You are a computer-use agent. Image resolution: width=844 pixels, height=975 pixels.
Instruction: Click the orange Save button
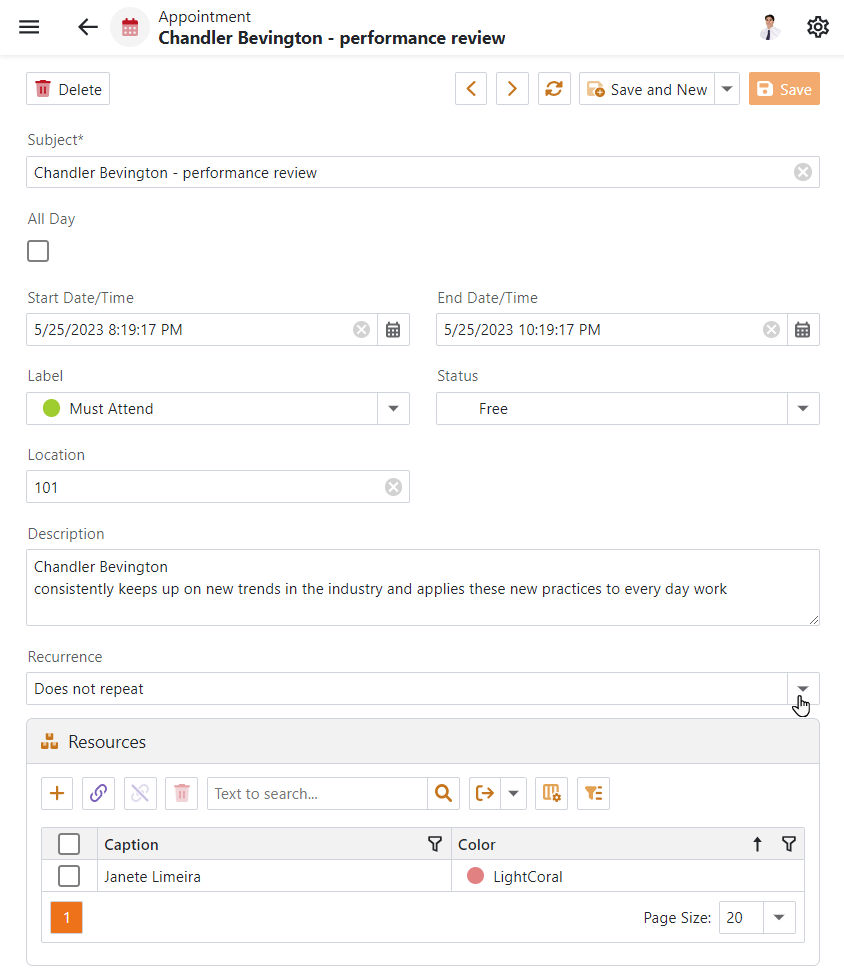pos(784,89)
